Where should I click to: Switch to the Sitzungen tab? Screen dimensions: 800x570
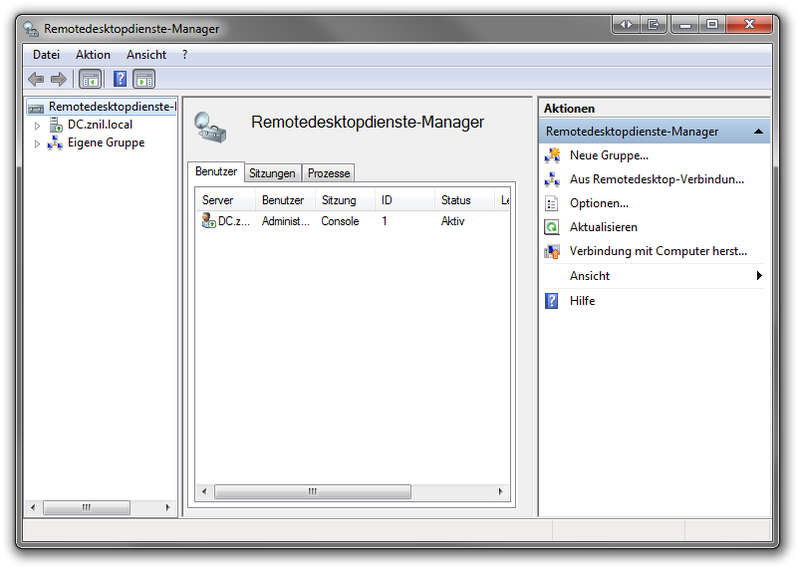(x=272, y=173)
